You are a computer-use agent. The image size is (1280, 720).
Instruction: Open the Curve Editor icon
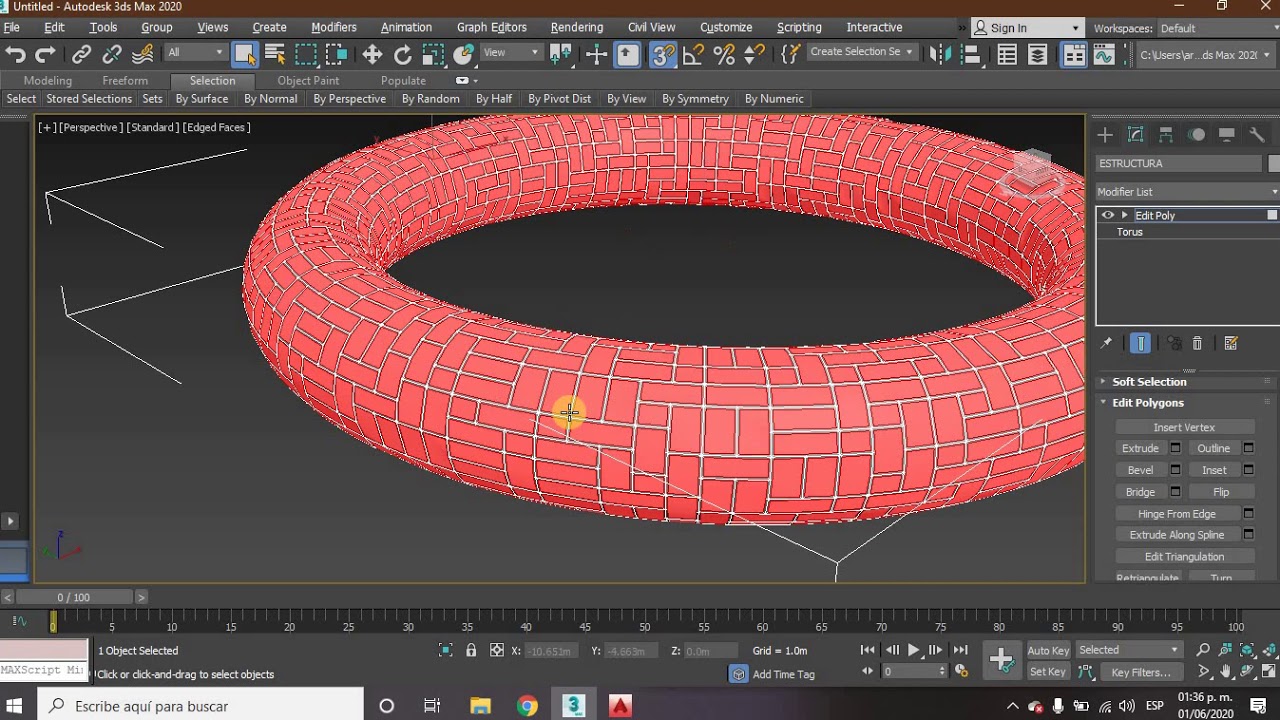click(1104, 55)
